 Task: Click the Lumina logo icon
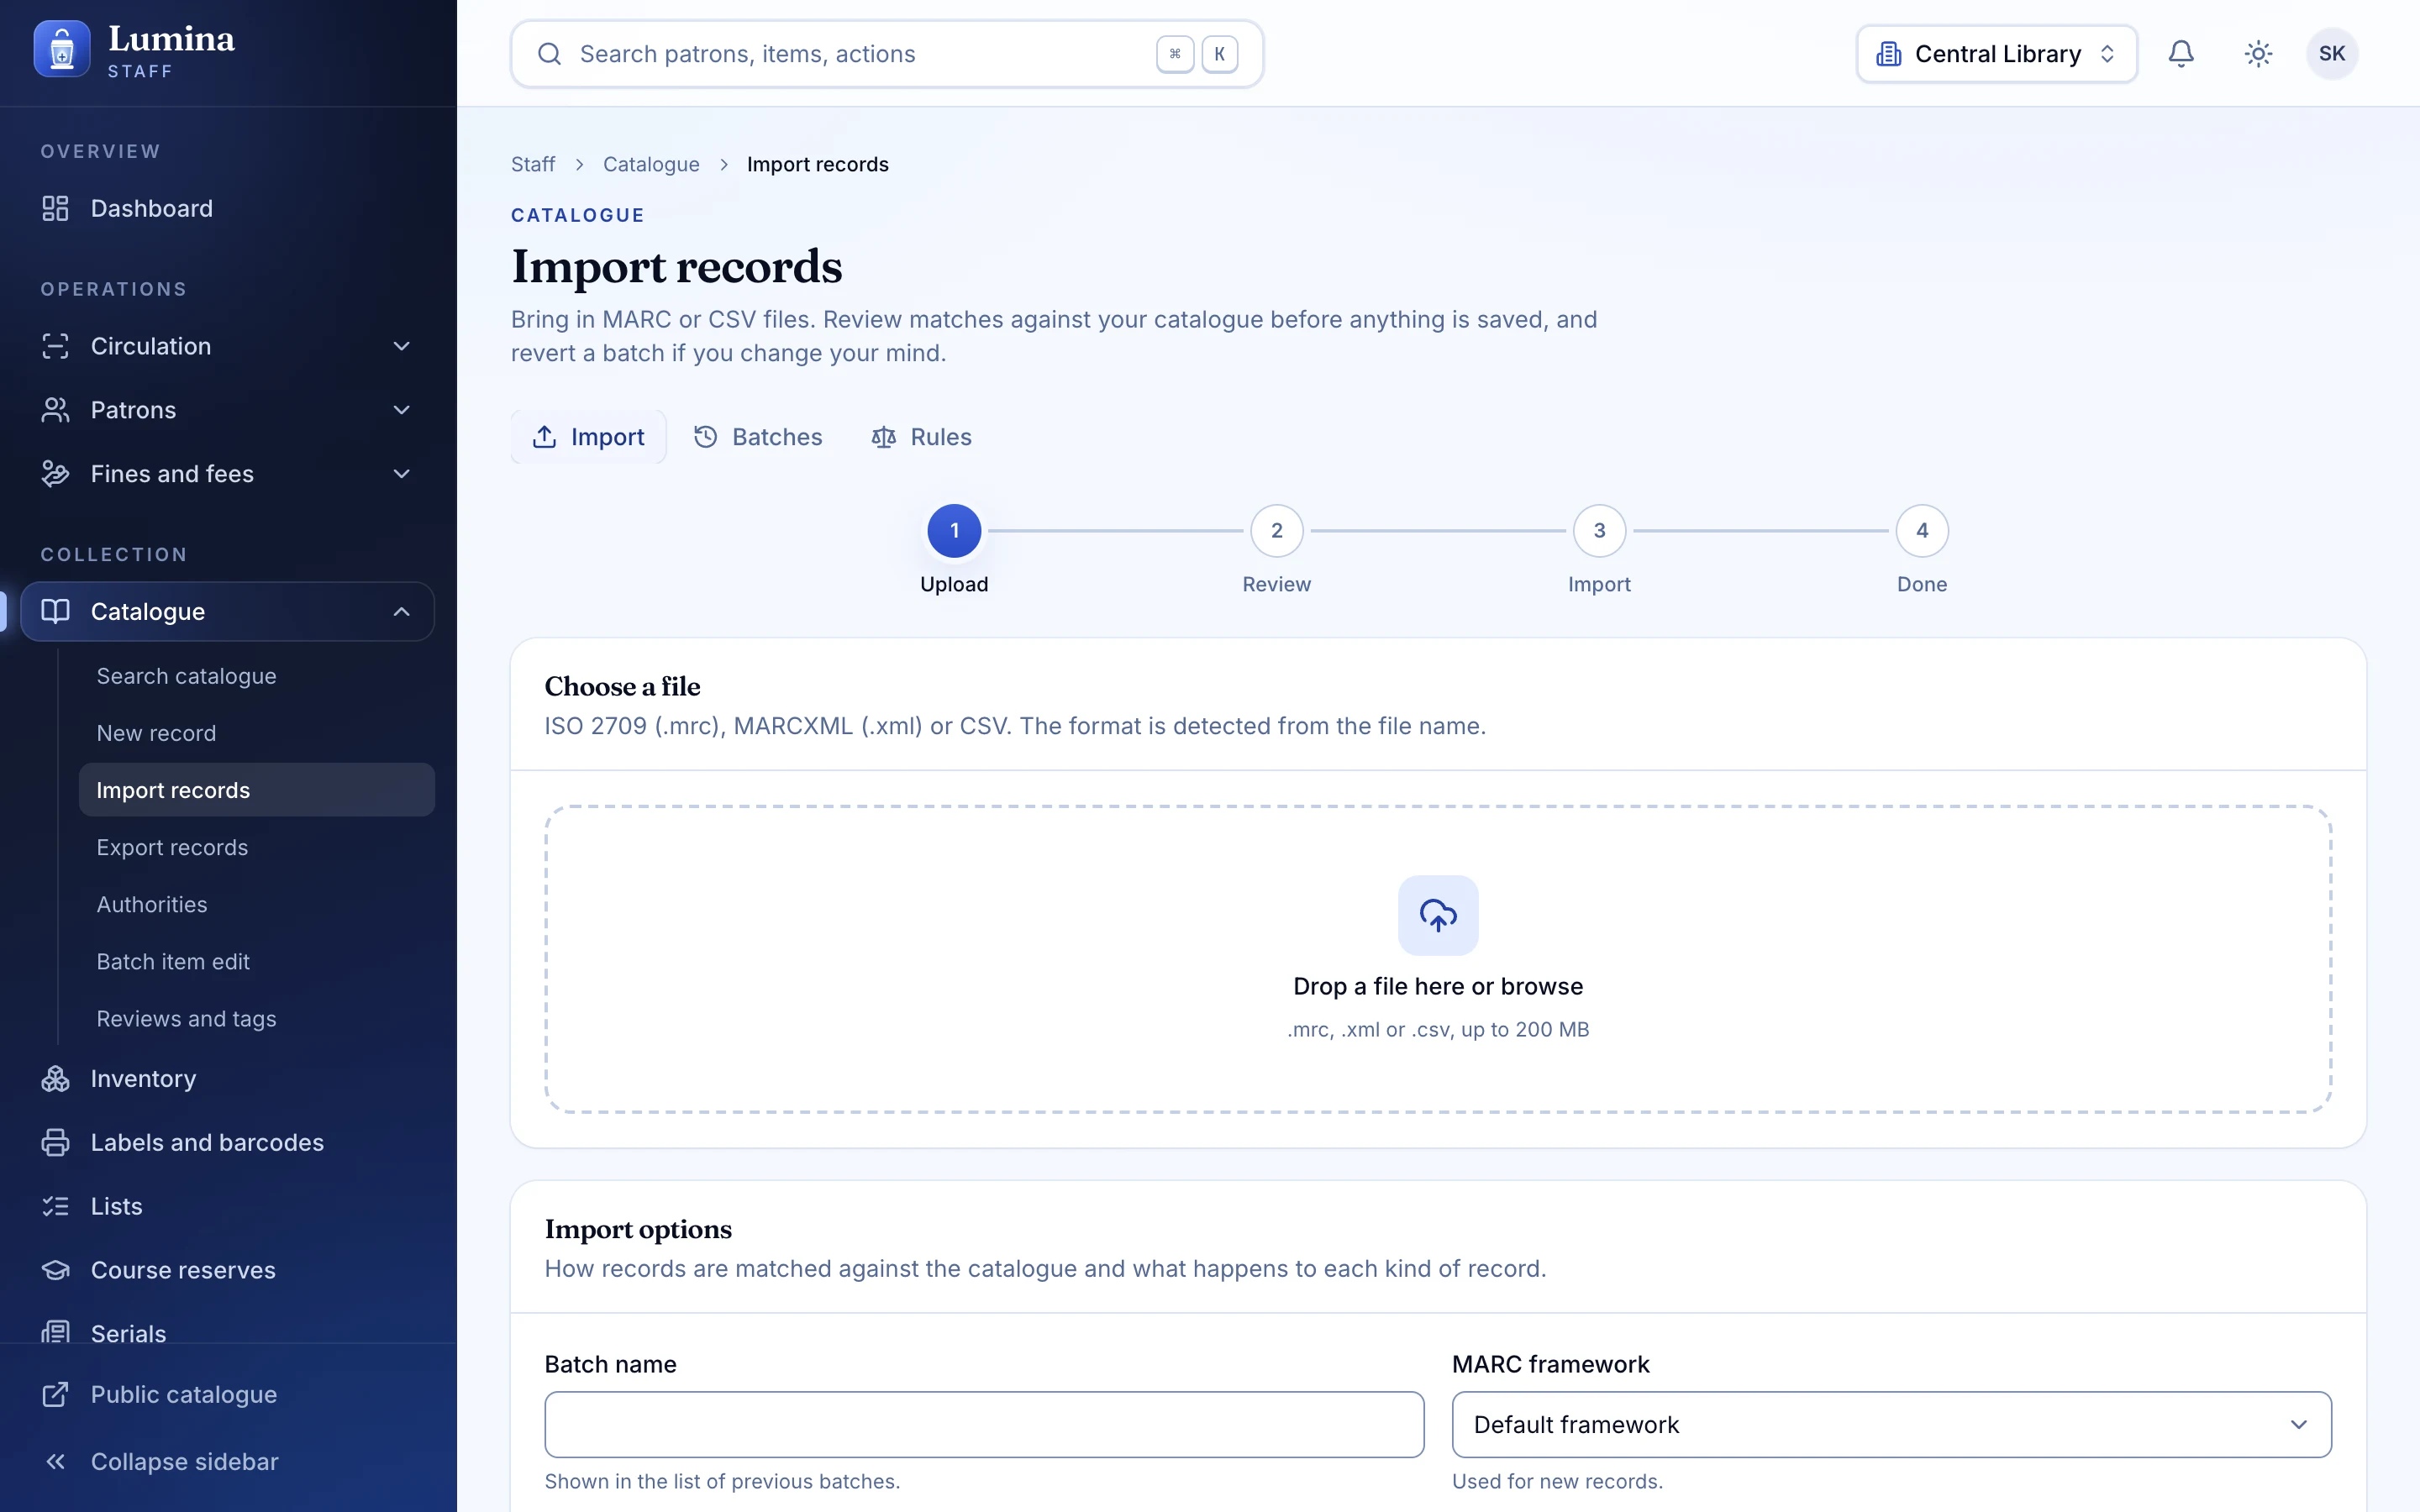(x=62, y=49)
